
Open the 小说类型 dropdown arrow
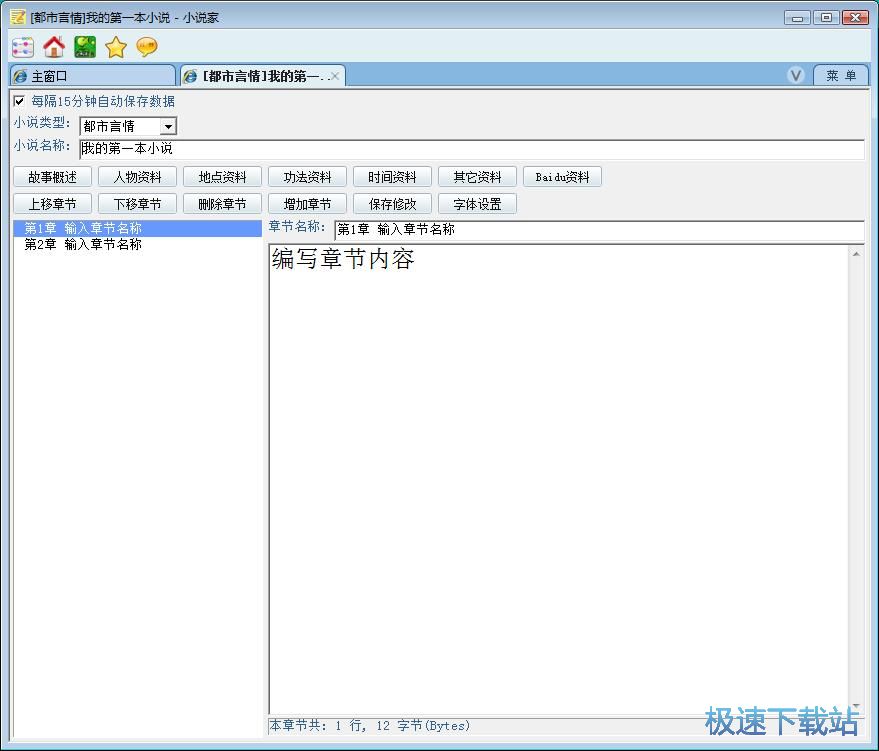[x=168, y=127]
